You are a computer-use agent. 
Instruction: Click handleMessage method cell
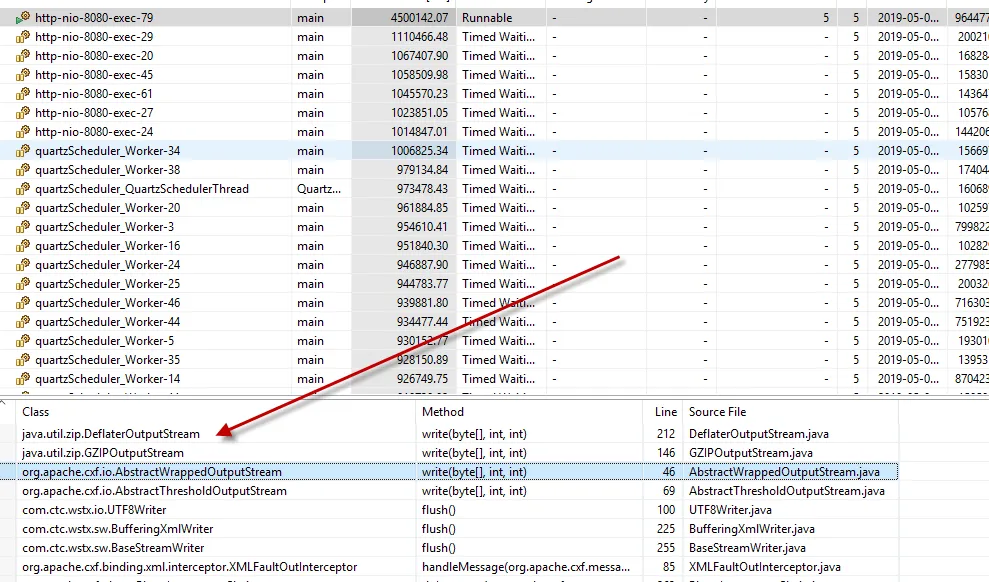click(x=526, y=567)
